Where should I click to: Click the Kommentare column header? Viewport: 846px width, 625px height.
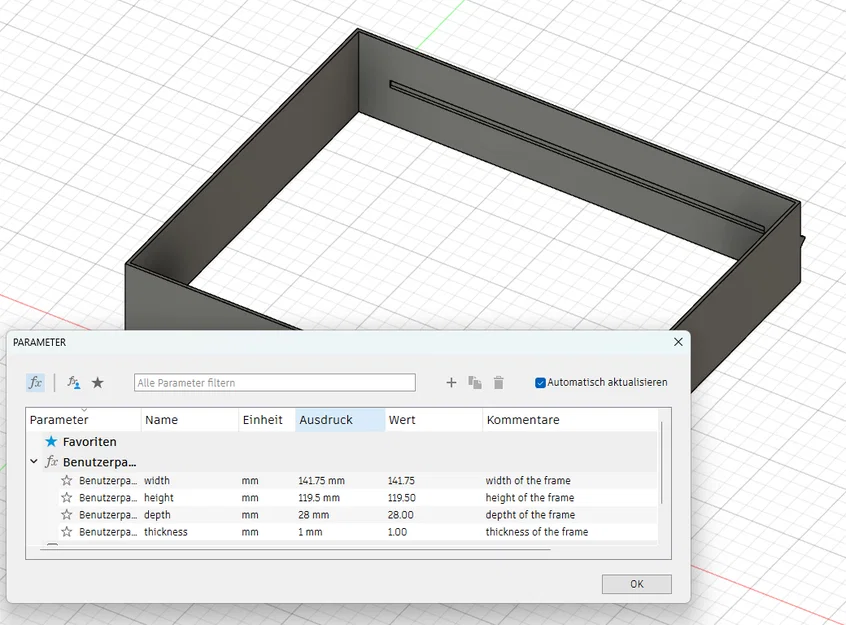pos(570,420)
